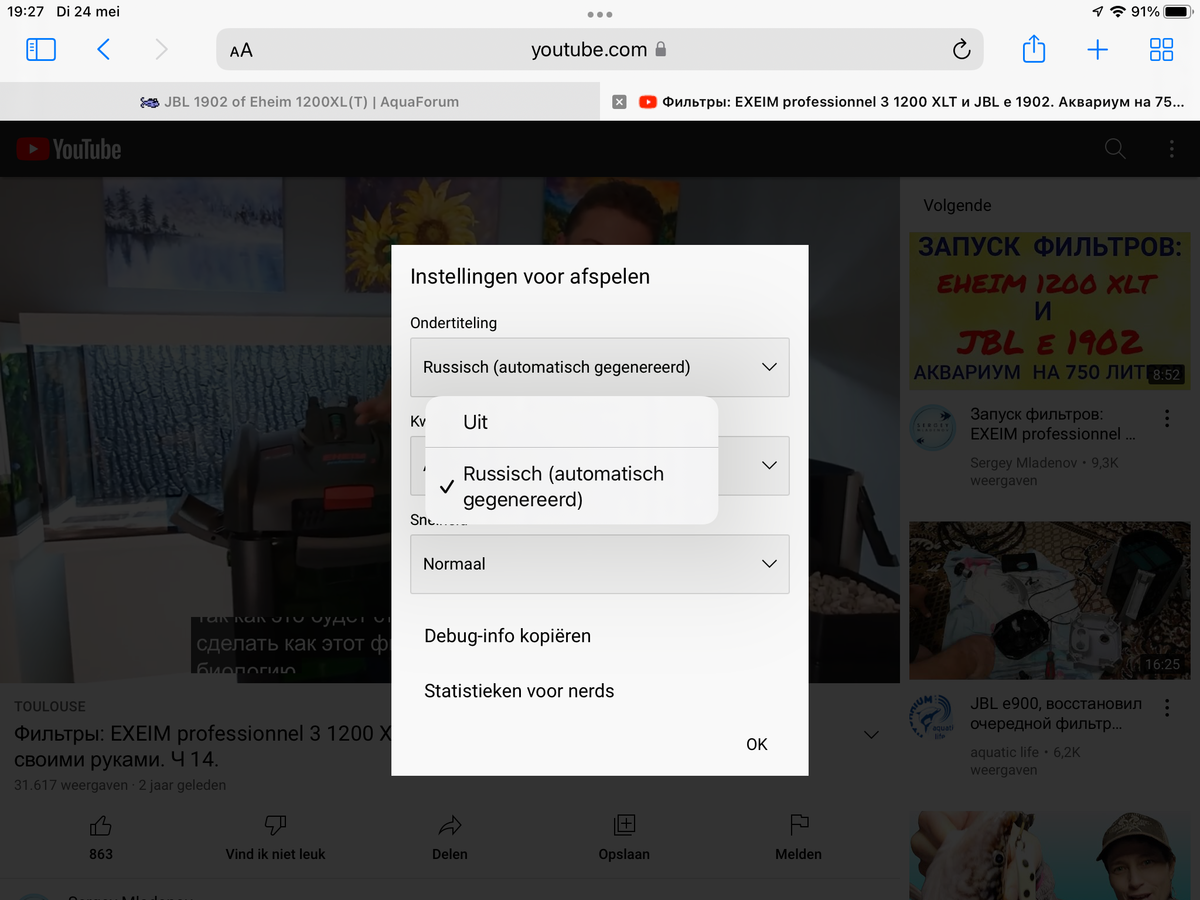Open the YouTube three-dot menu
Screen dimensions: 1200x900
click(1171, 149)
